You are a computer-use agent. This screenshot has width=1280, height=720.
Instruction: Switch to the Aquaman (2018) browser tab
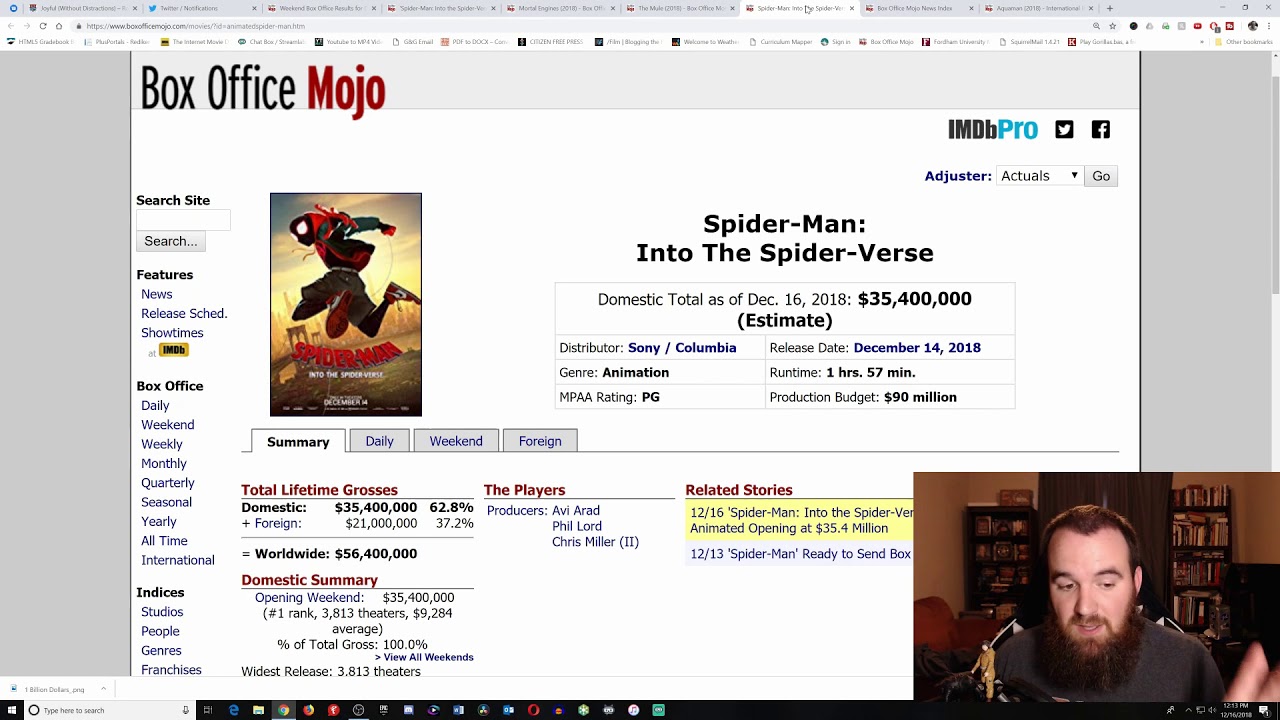[x=1038, y=8]
